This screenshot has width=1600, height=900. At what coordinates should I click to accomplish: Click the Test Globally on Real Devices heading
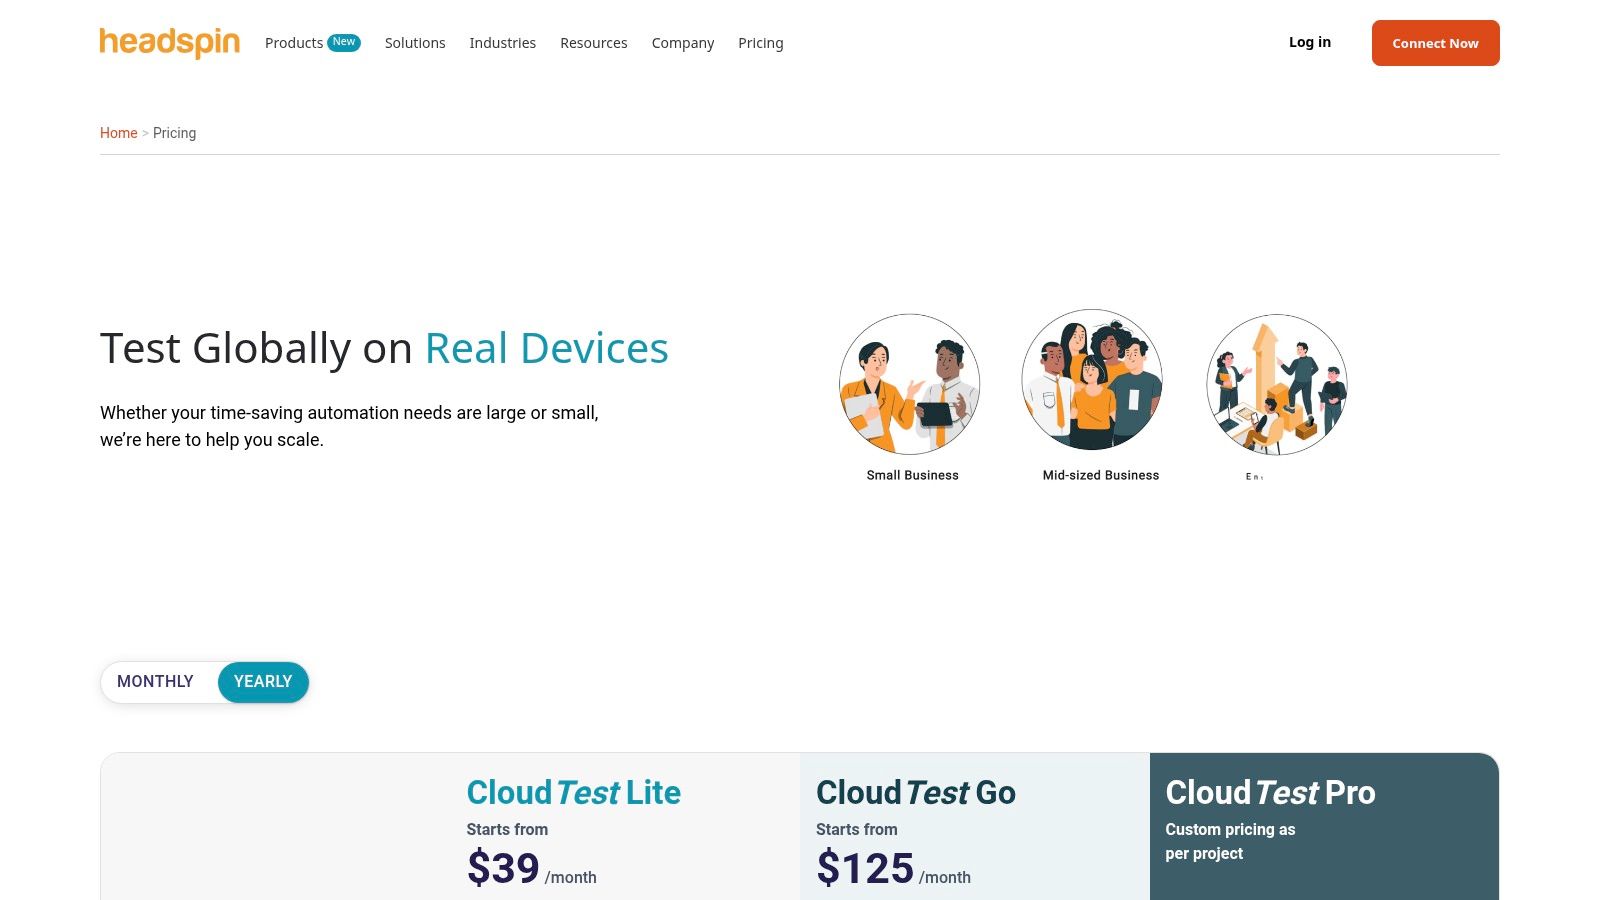[x=384, y=348]
